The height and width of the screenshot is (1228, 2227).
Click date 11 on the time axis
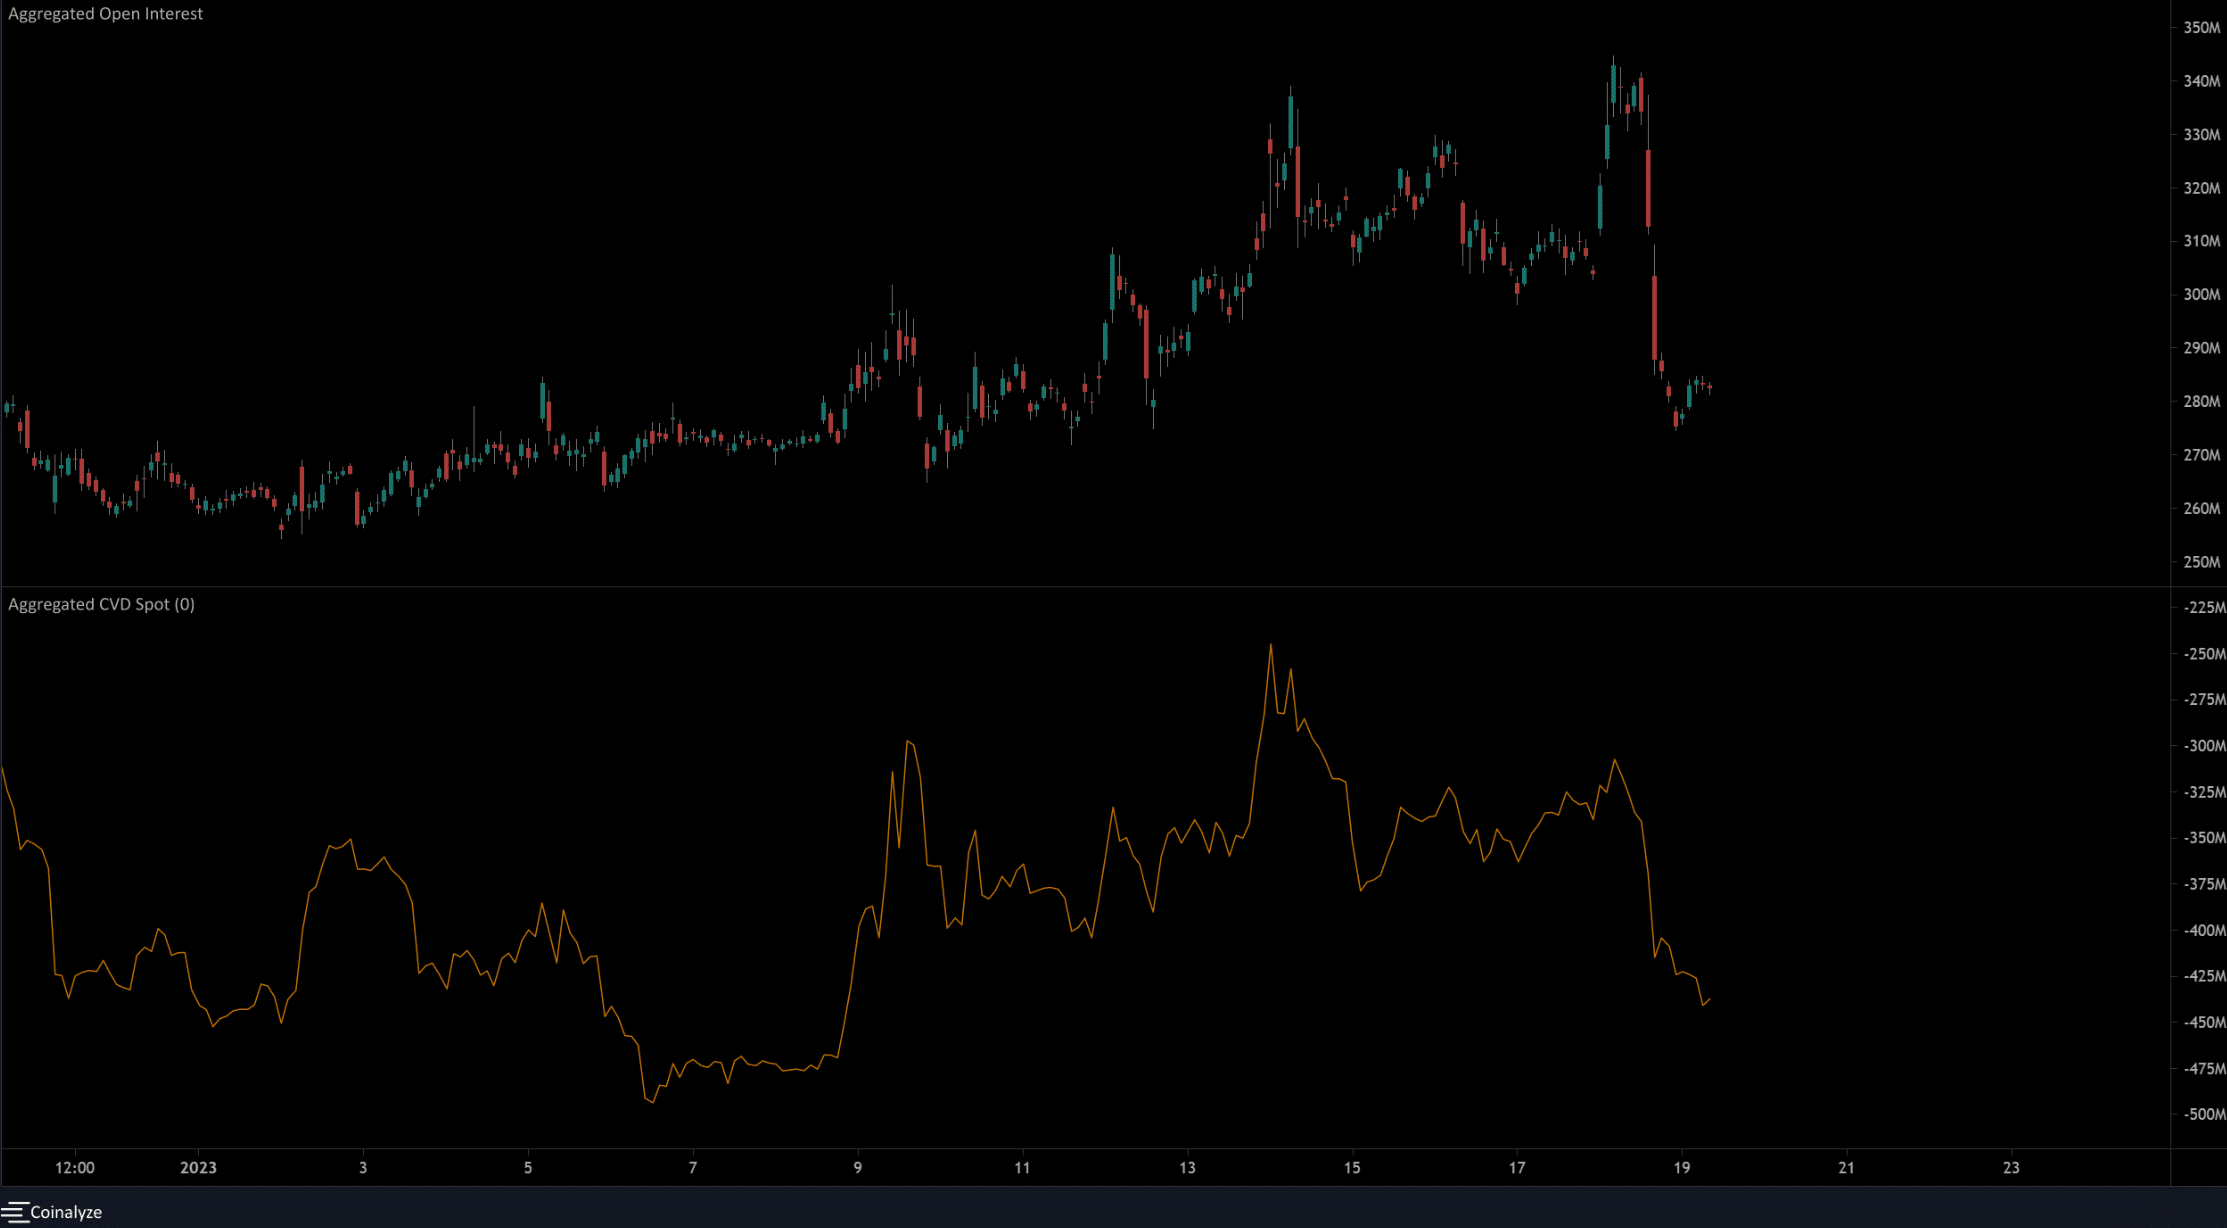(1022, 1168)
